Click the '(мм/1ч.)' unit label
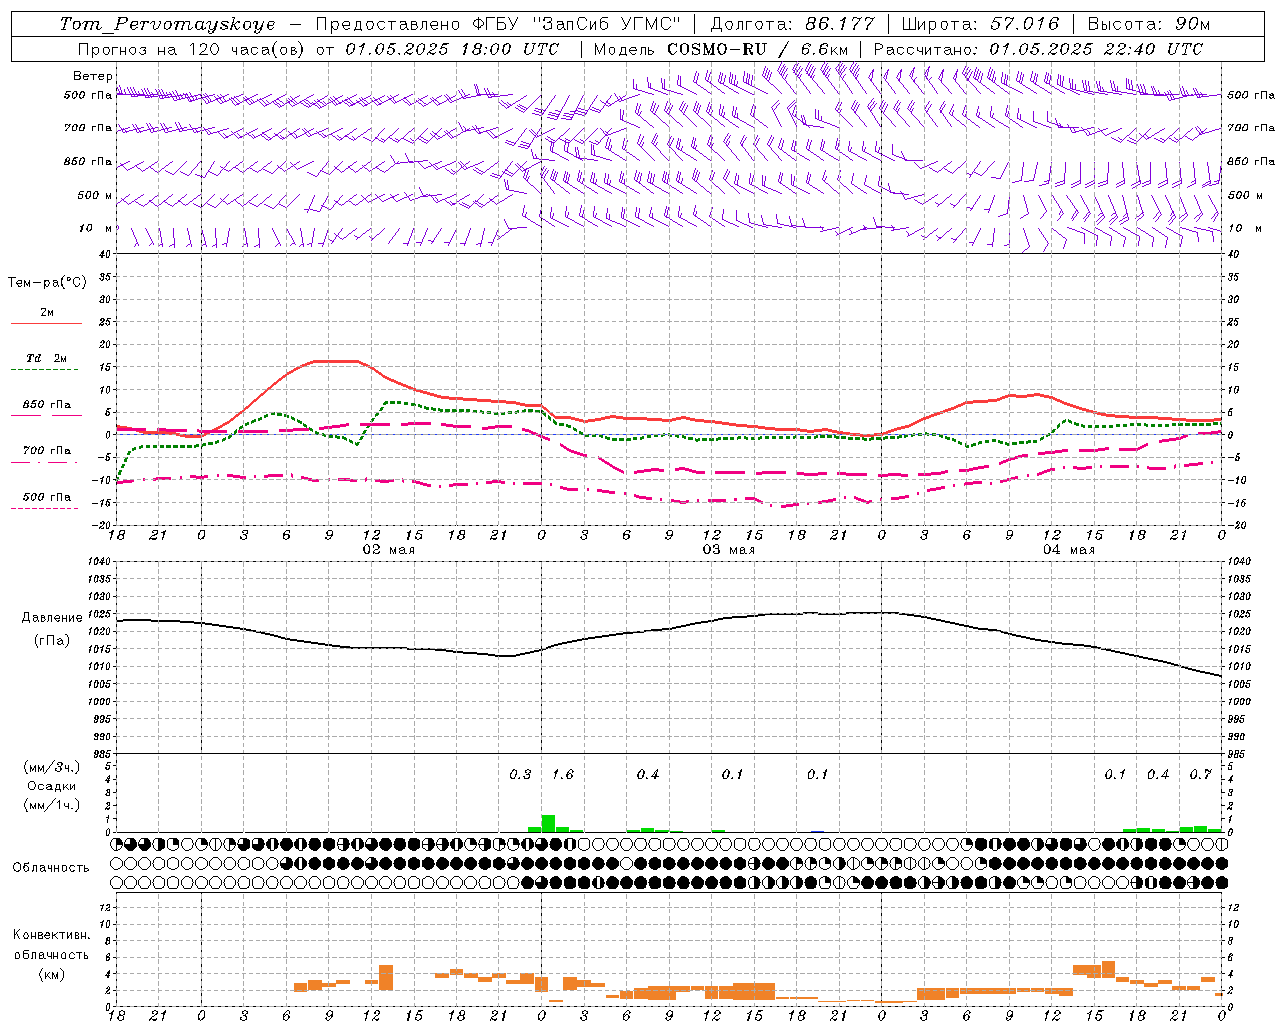This screenshot has height=1024, width=1280. point(52,805)
